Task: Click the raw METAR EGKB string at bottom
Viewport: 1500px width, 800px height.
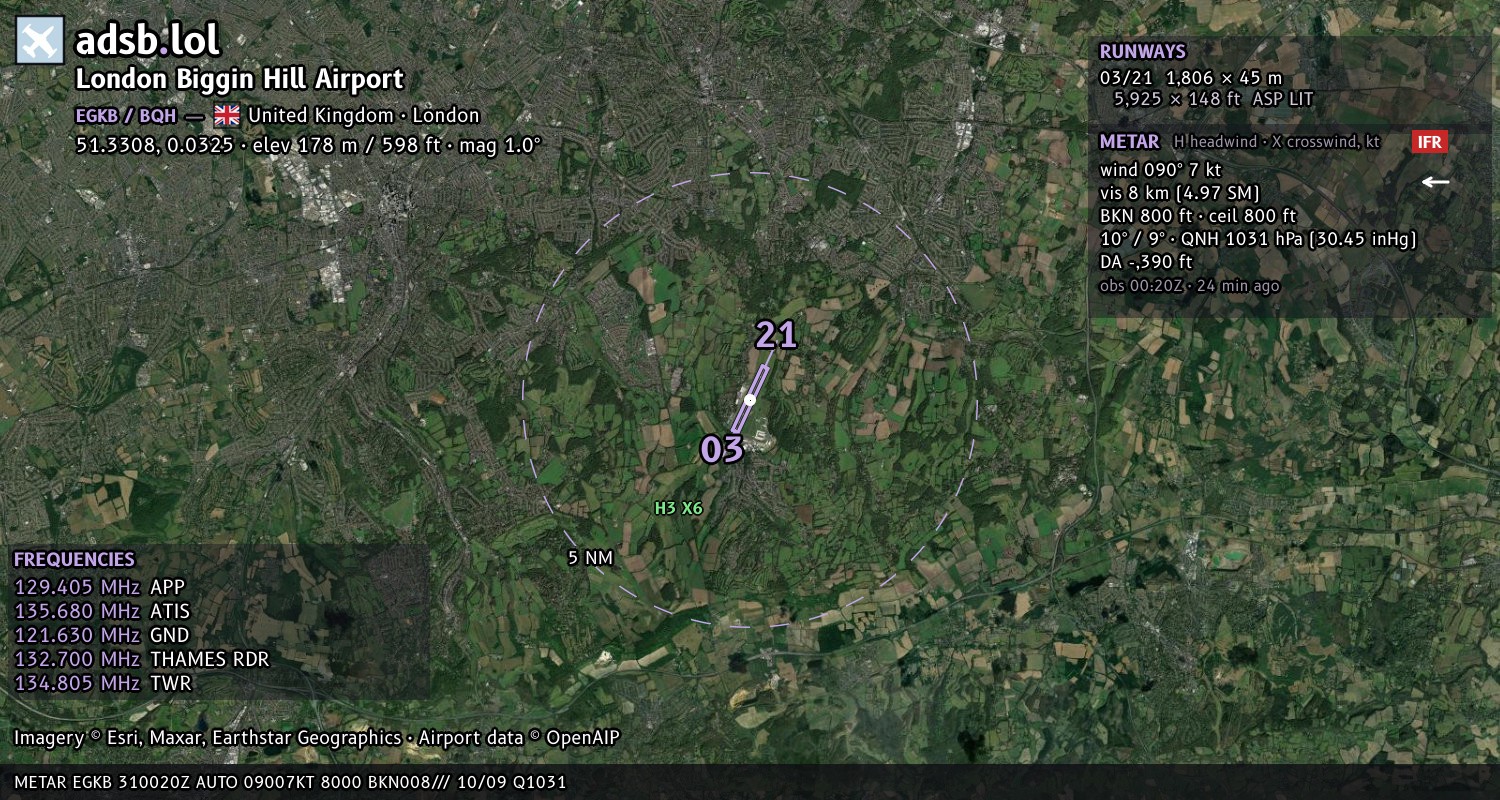Action: (x=290, y=782)
